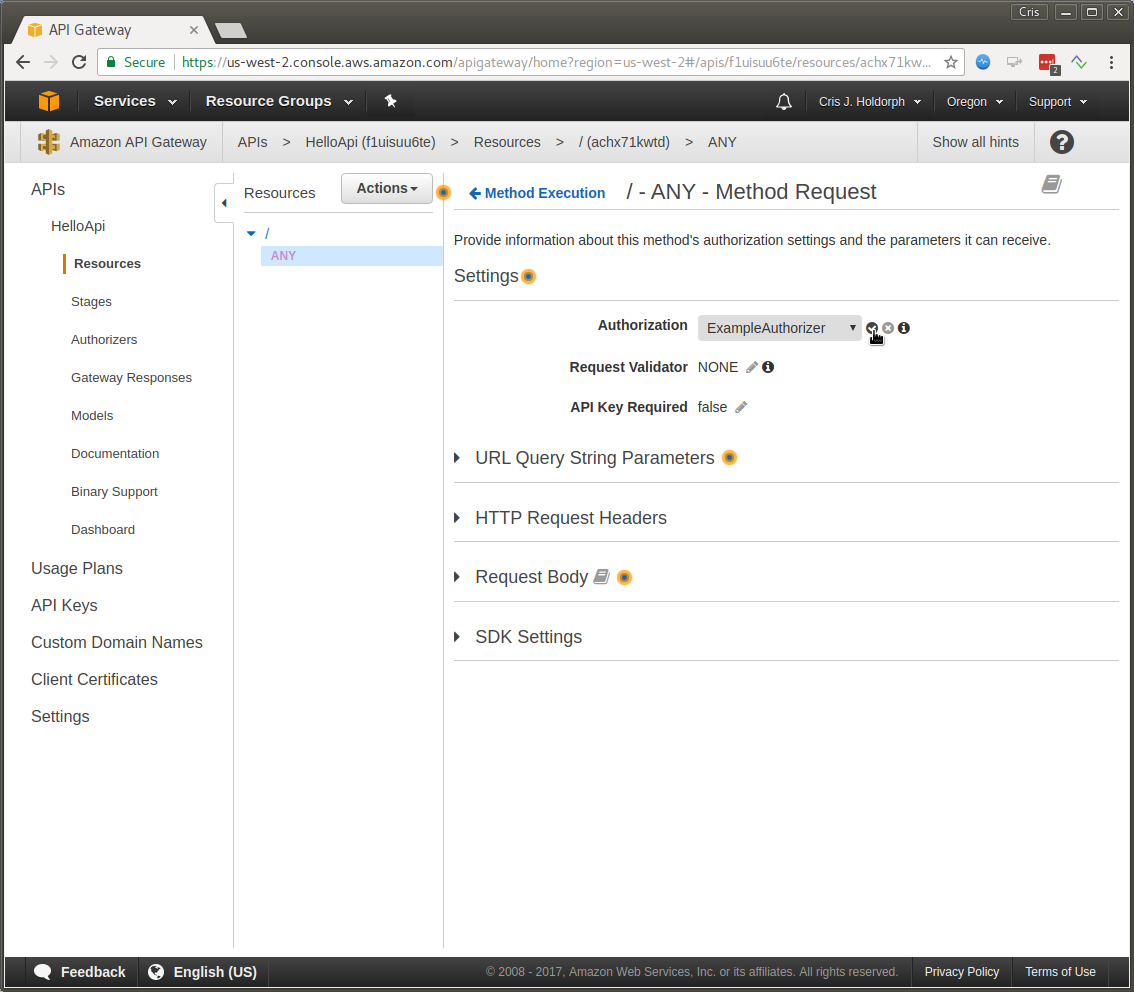1134x992 pixels.
Task: Open Services dropdown menu
Action: pyautogui.click(x=135, y=101)
